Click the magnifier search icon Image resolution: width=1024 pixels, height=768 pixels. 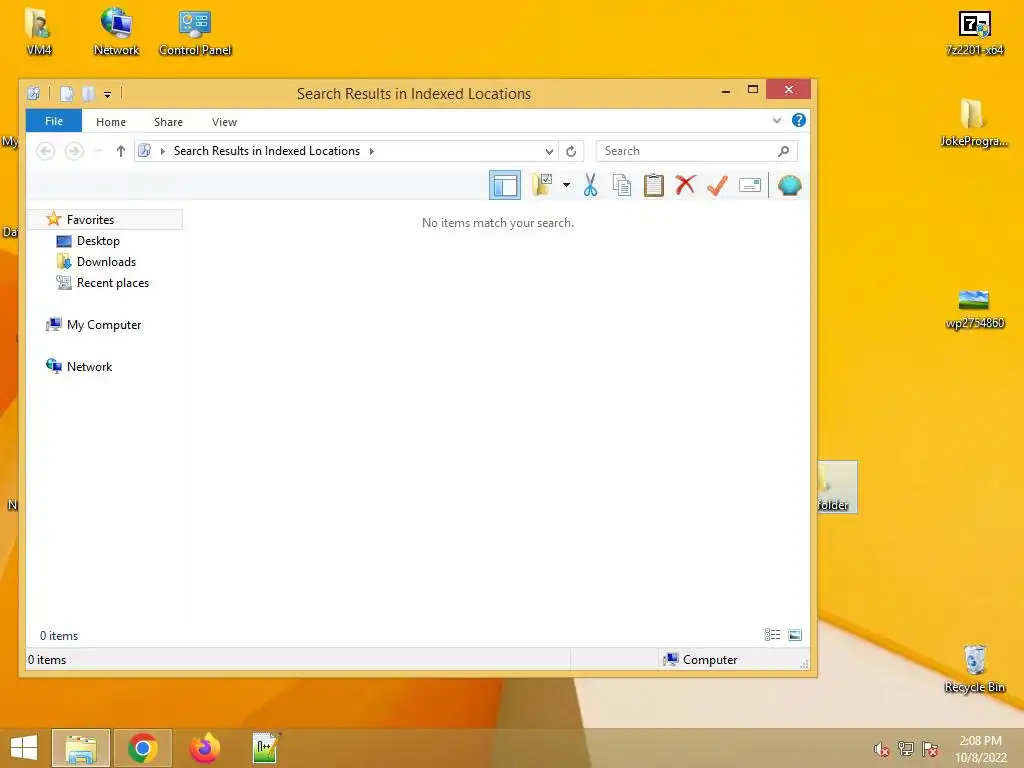coord(784,152)
